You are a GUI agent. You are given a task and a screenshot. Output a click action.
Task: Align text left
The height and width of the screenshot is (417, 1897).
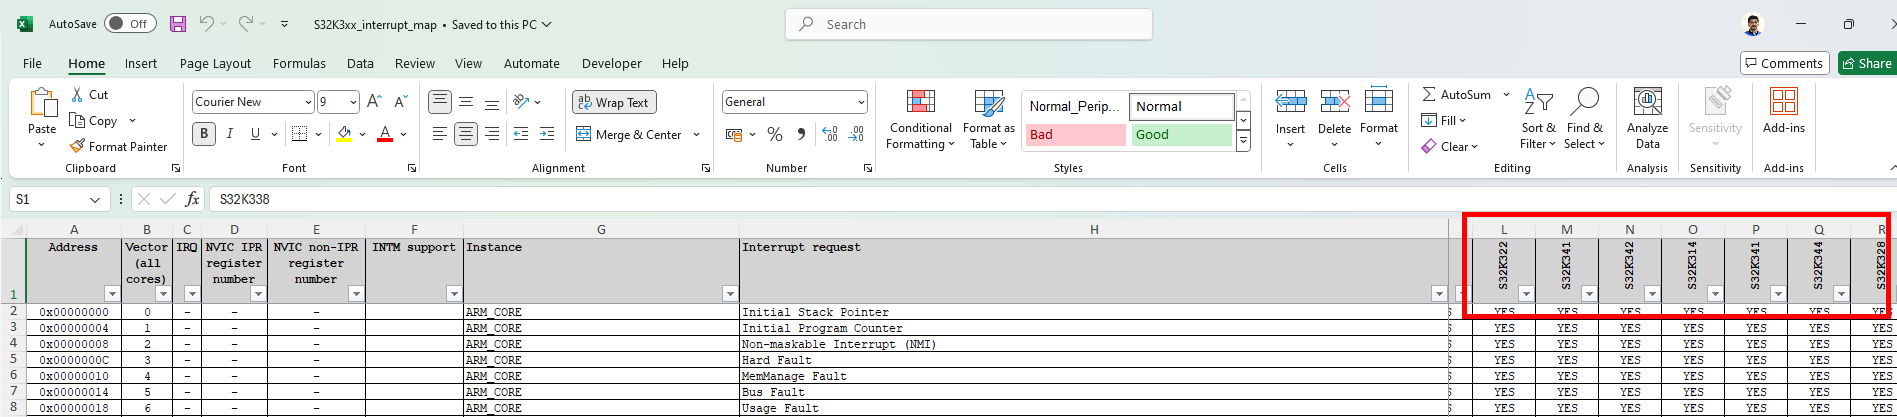pyautogui.click(x=440, y=134)
